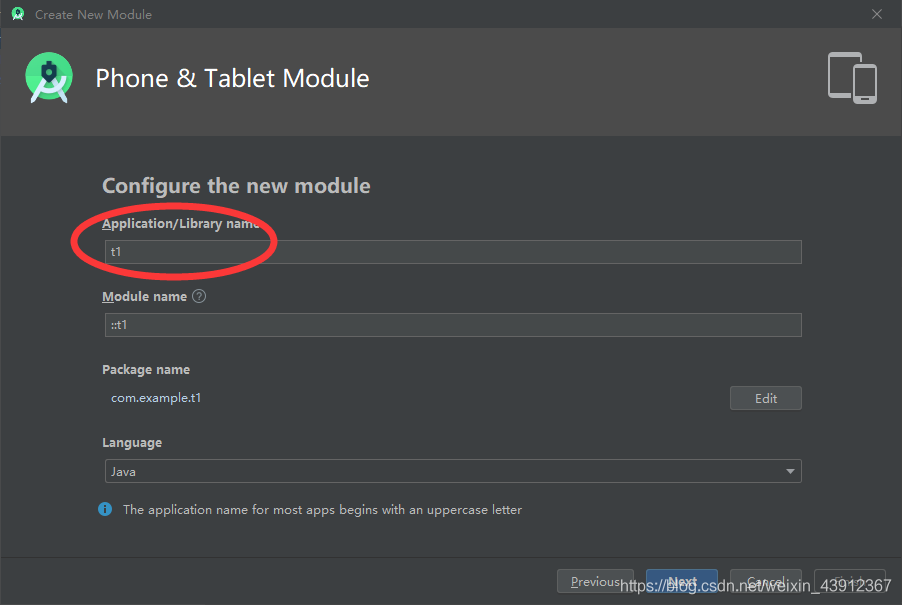This screenshot has height=605, width=902.
Task: Click the Module name help question icon
Action: (x=199, y=297)
